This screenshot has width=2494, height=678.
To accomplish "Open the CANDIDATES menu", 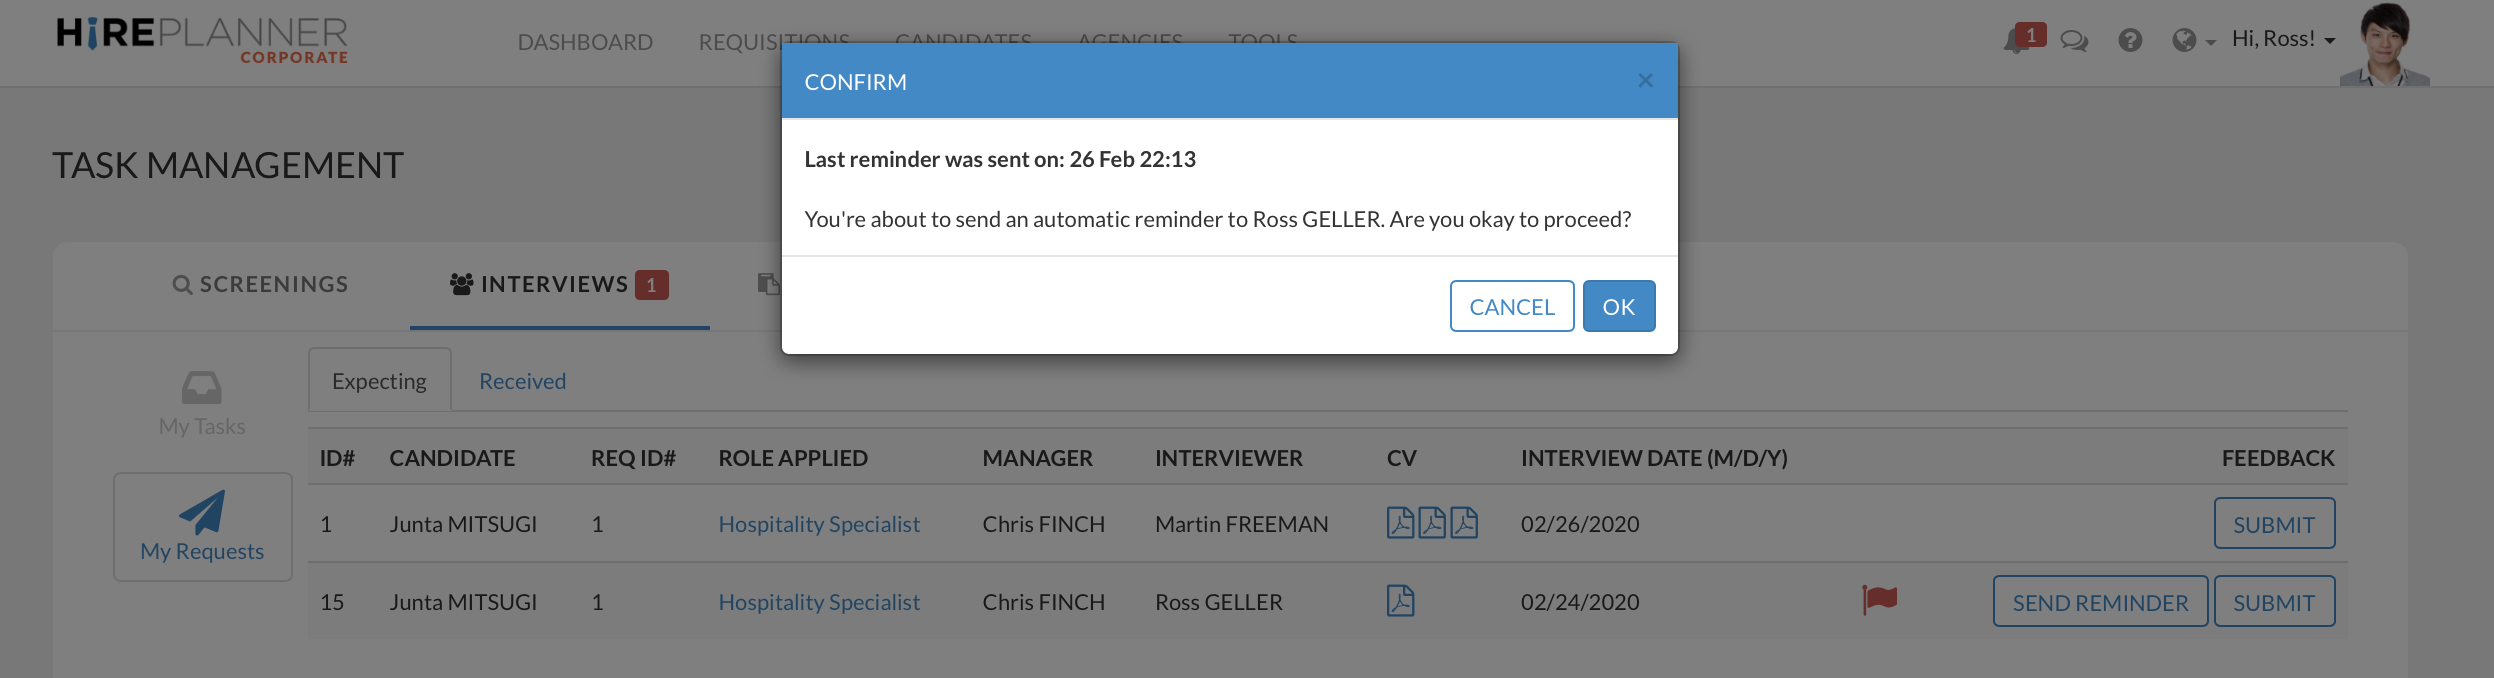I will [964, 41].
